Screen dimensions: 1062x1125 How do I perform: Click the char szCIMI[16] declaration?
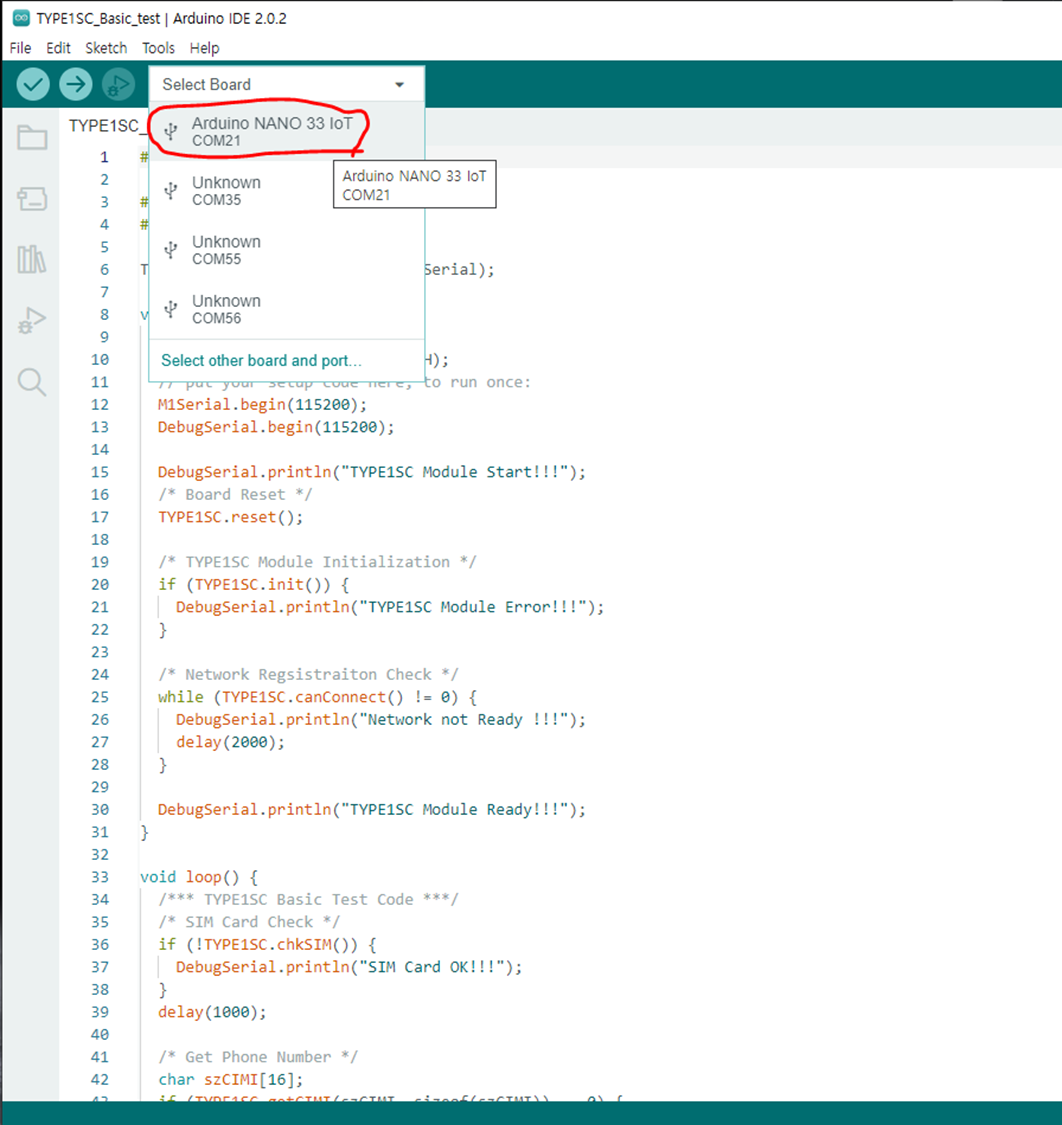coord(231,1080)
